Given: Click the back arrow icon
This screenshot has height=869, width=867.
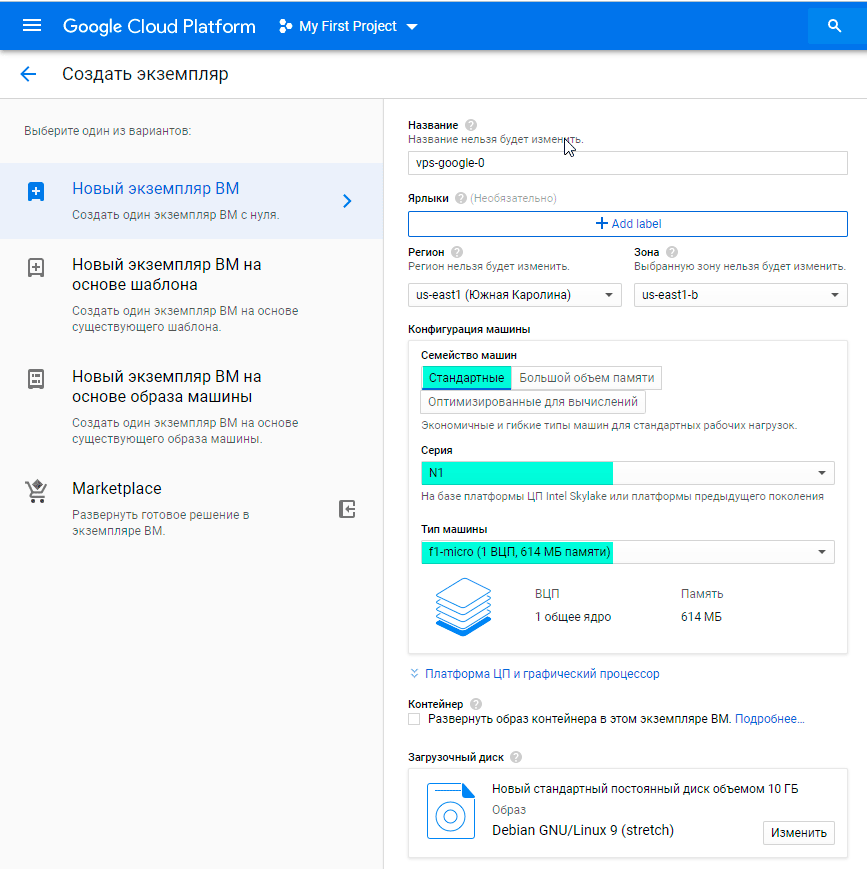Looking at the screenshot, I should [x=28, y=74].
